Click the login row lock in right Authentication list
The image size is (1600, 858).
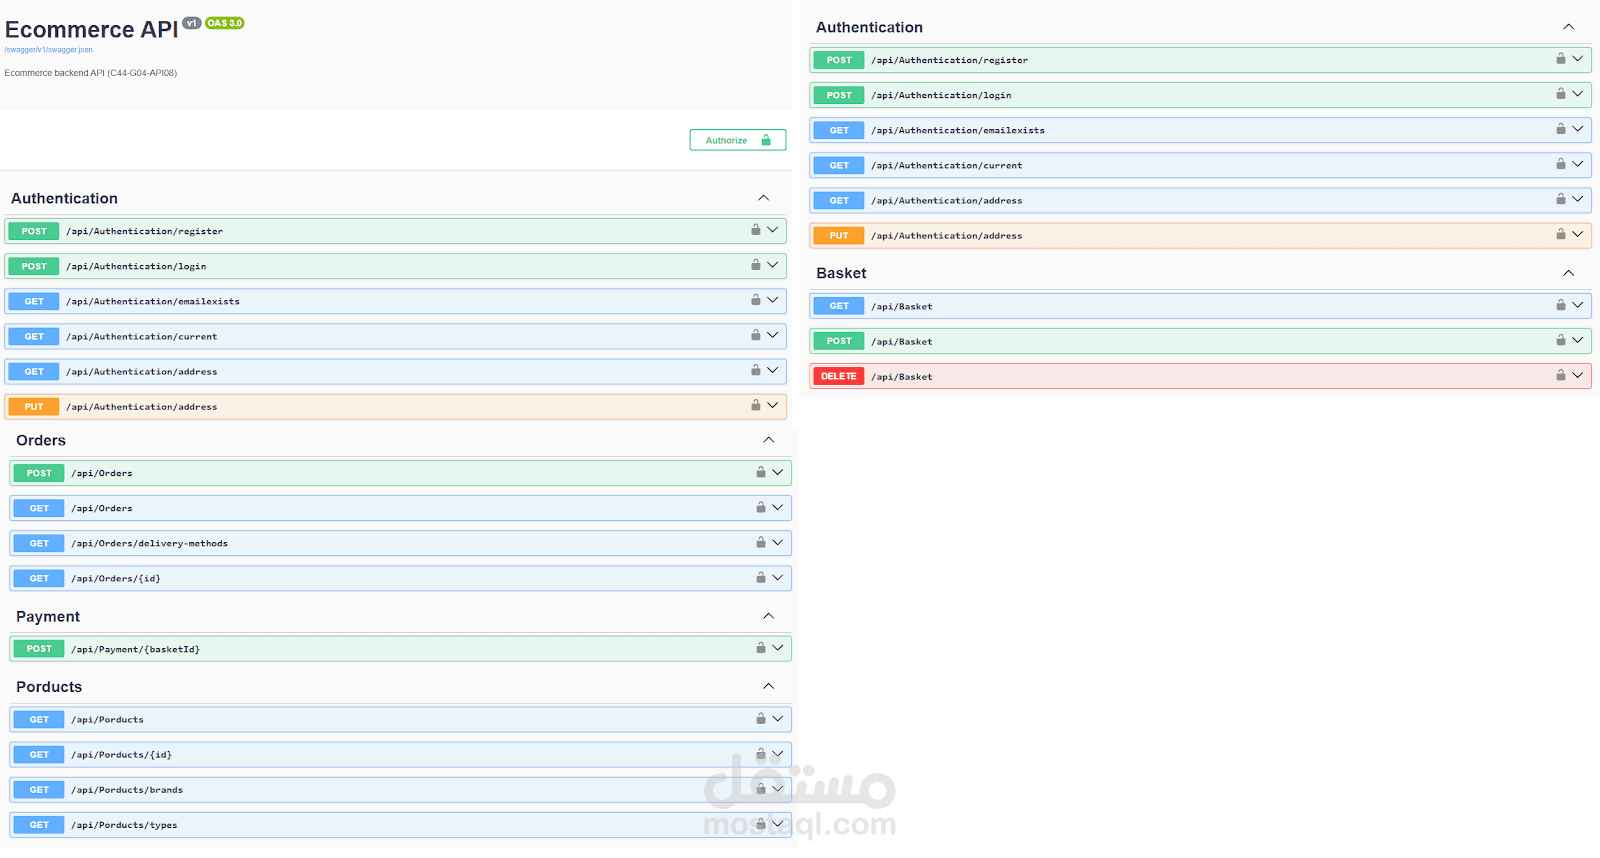point(1561,94)
